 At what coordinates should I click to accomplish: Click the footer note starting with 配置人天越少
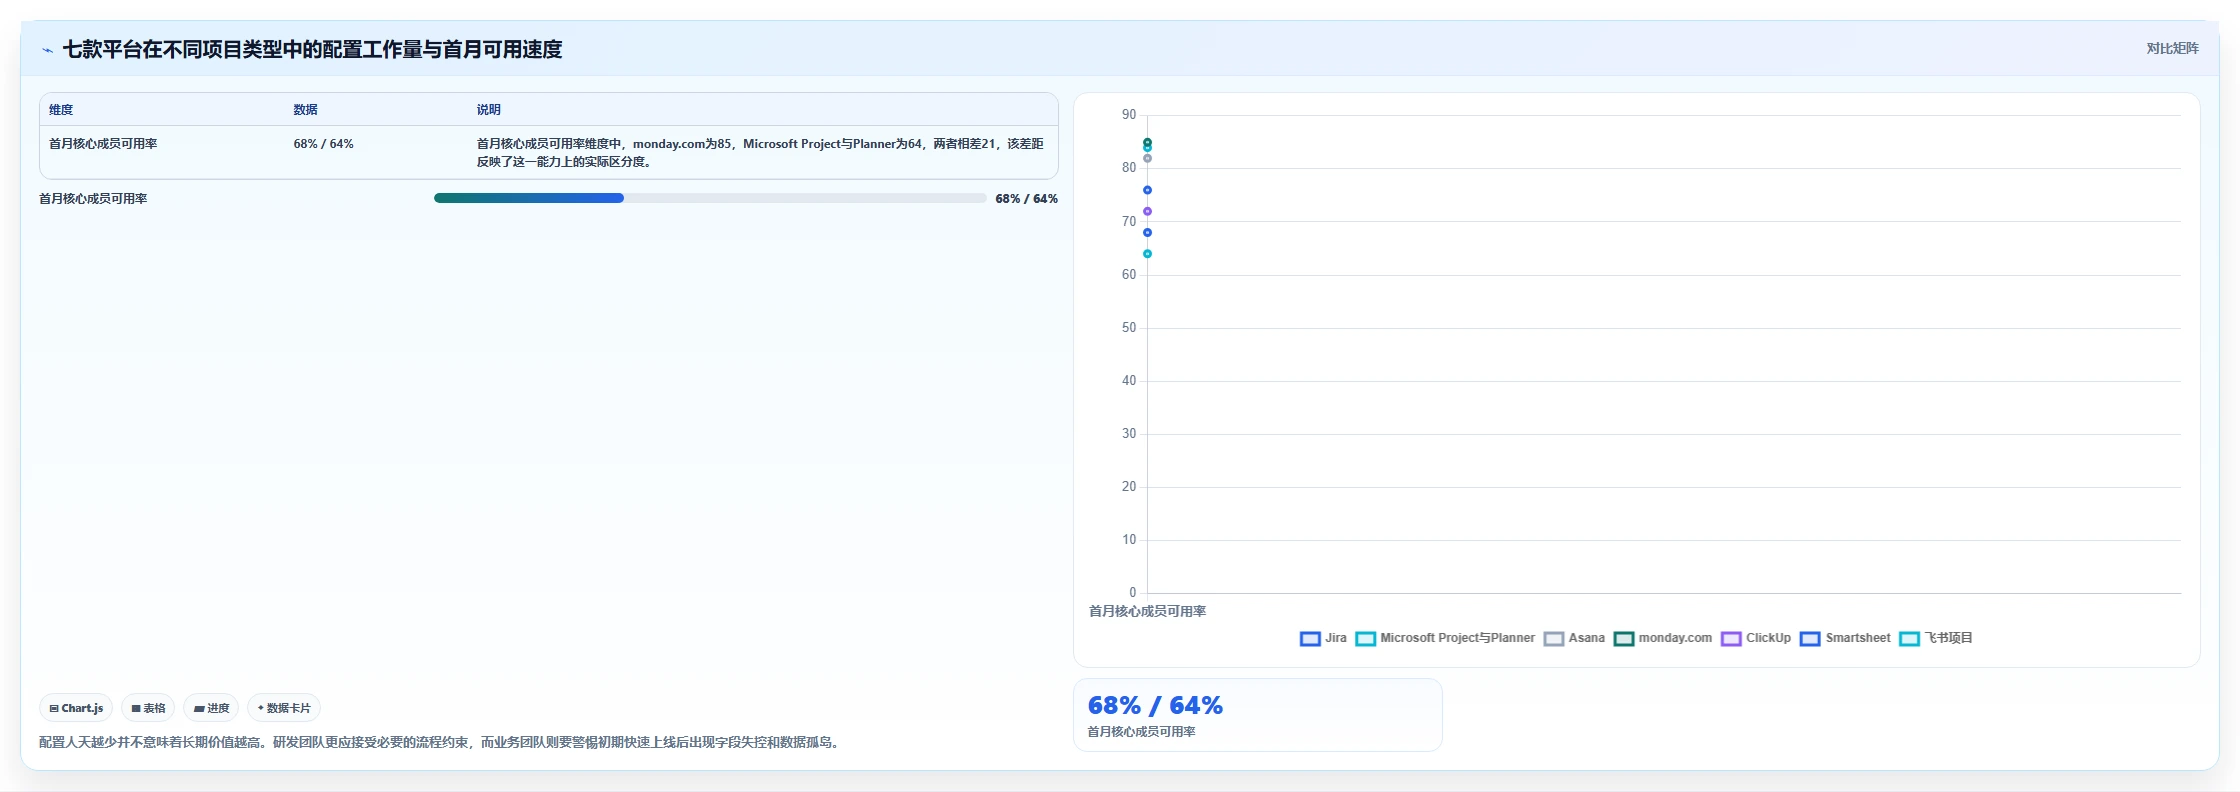point(441,742)
